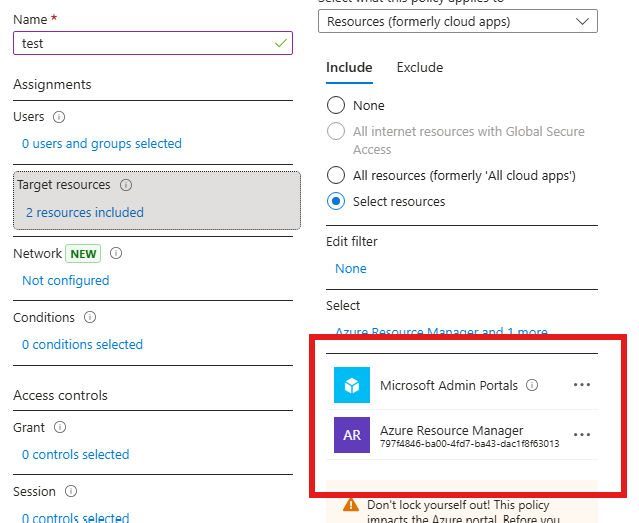Click the Access controls heading
The height and width of the screenshot is (523, 639).
point(60,395)
